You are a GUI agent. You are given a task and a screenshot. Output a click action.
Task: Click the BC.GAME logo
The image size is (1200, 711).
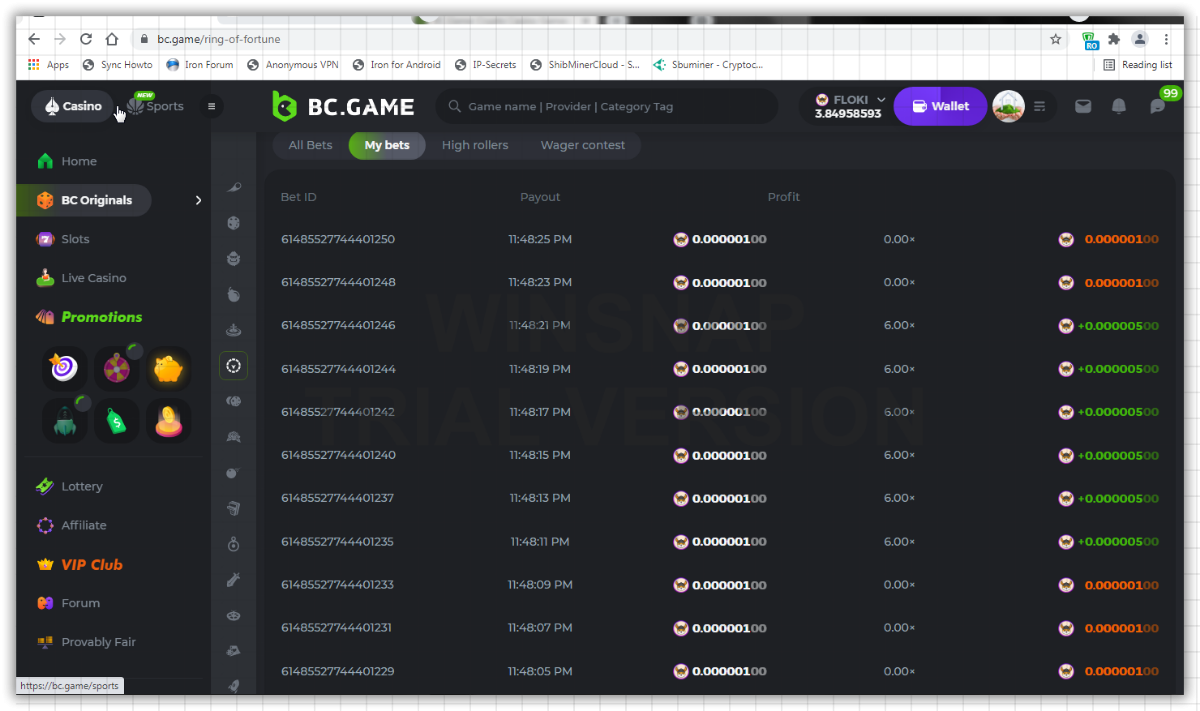[343, 107]
